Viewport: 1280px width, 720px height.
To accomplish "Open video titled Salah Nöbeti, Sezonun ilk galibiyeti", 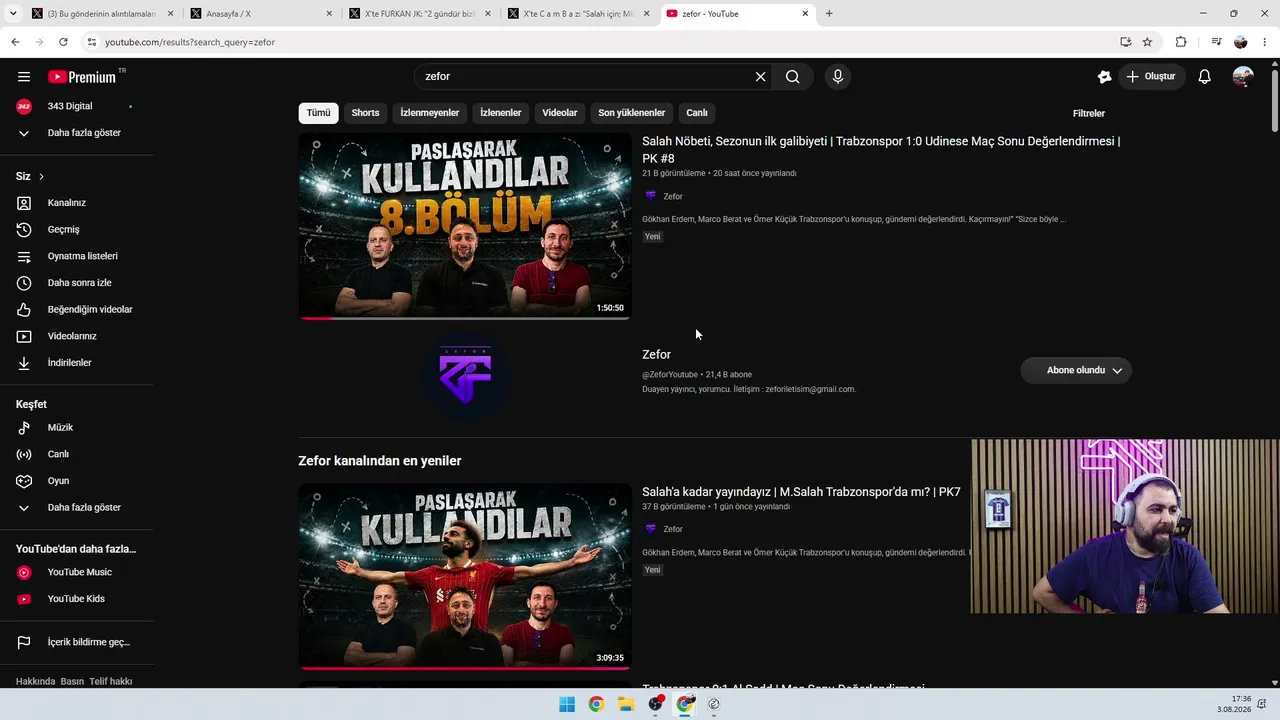I will click(881, 150).
